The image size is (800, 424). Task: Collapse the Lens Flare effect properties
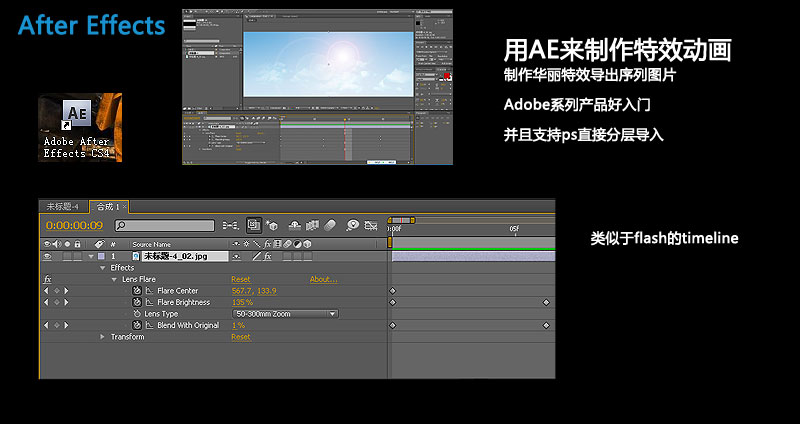click(114, 279)
